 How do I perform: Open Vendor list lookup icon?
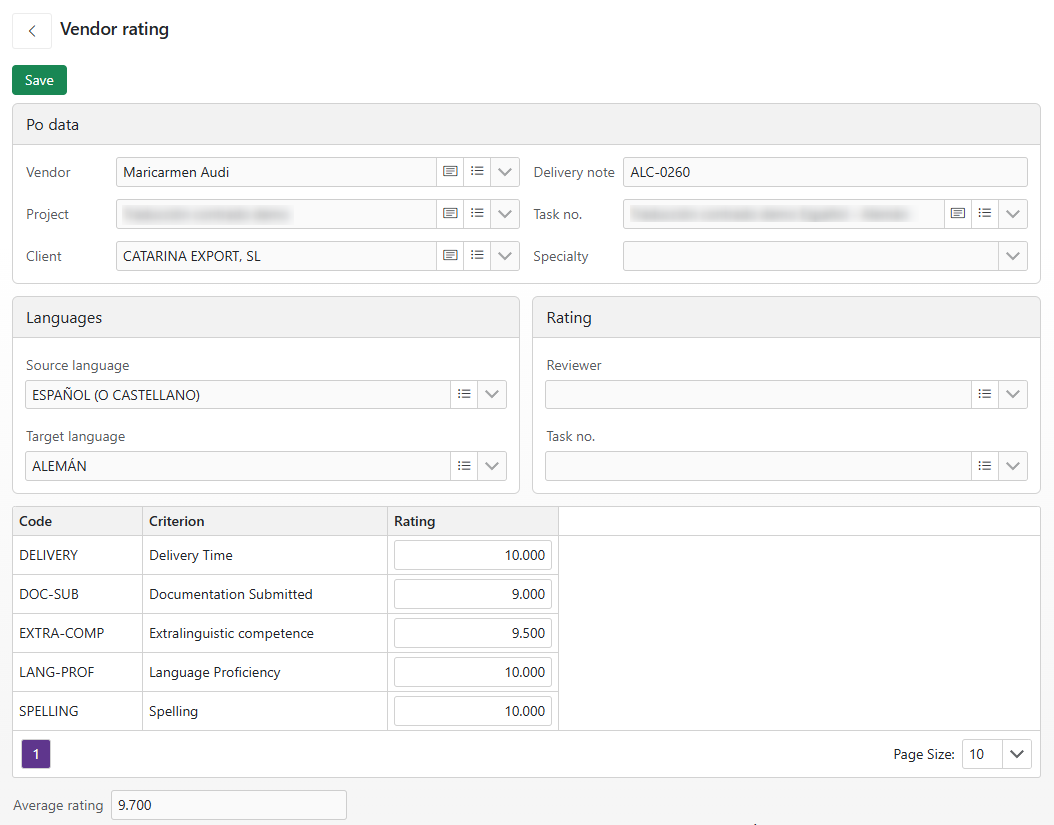477,171
